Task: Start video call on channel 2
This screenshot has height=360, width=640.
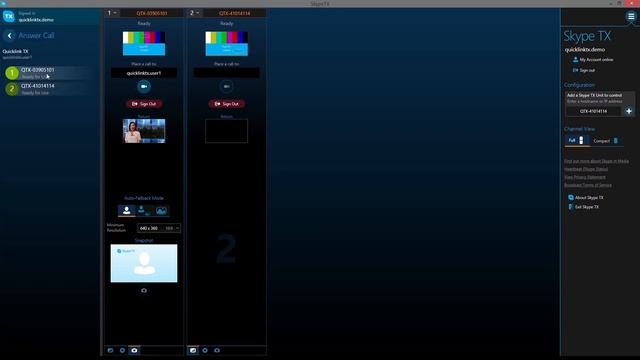Action: (x=227, y=87)
